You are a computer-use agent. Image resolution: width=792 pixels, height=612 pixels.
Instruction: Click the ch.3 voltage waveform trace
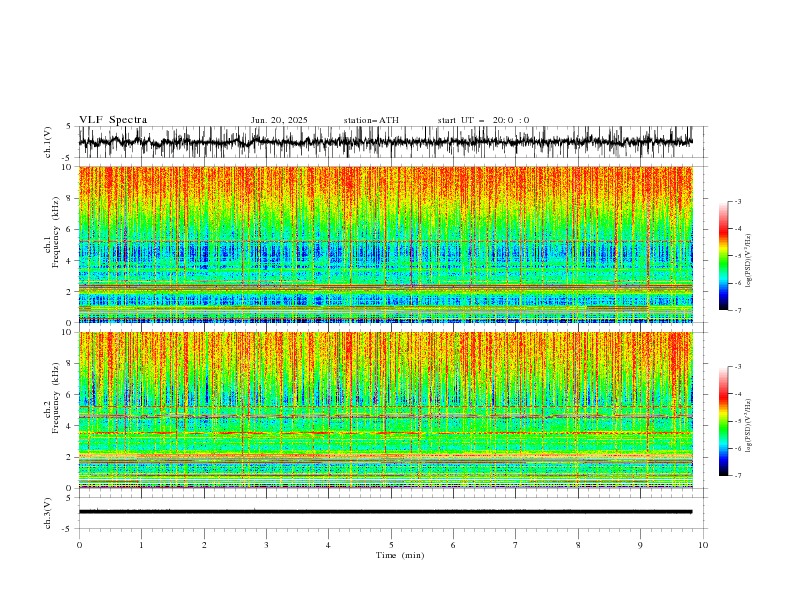click(385, 512)
